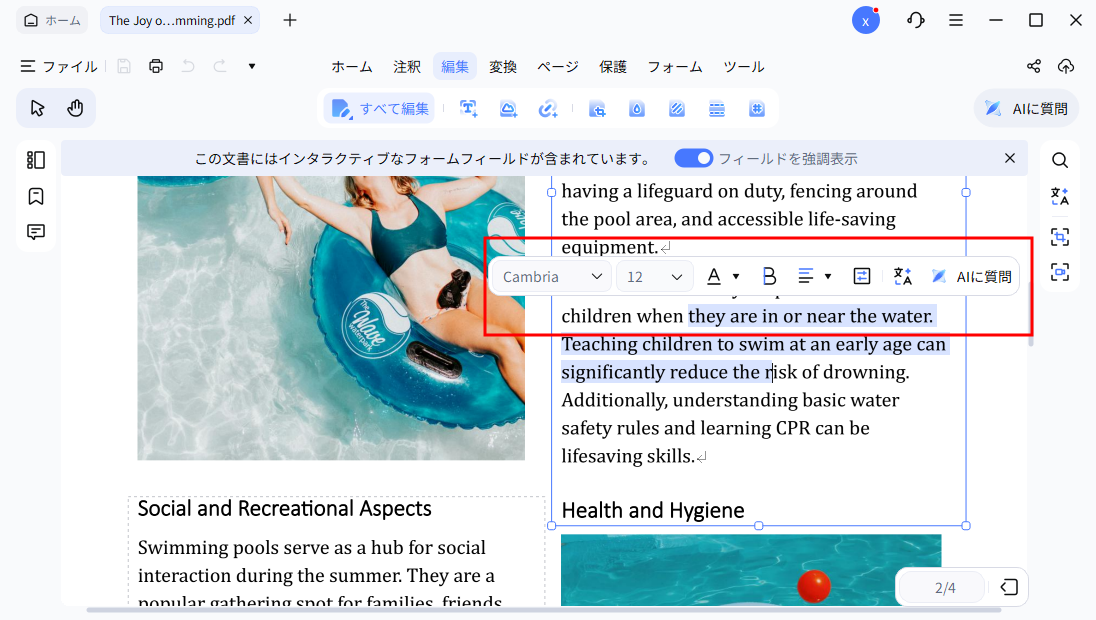This screenshot has height=620, width=1096.
Task: Open the 変換 menu tab
Action: pos(503,67)
